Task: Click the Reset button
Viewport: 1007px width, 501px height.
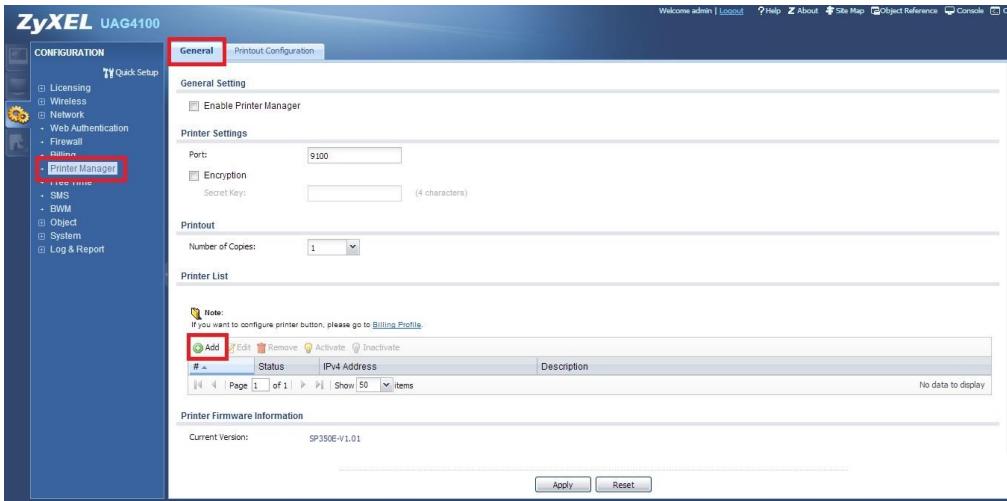Action: click(623, 485)
